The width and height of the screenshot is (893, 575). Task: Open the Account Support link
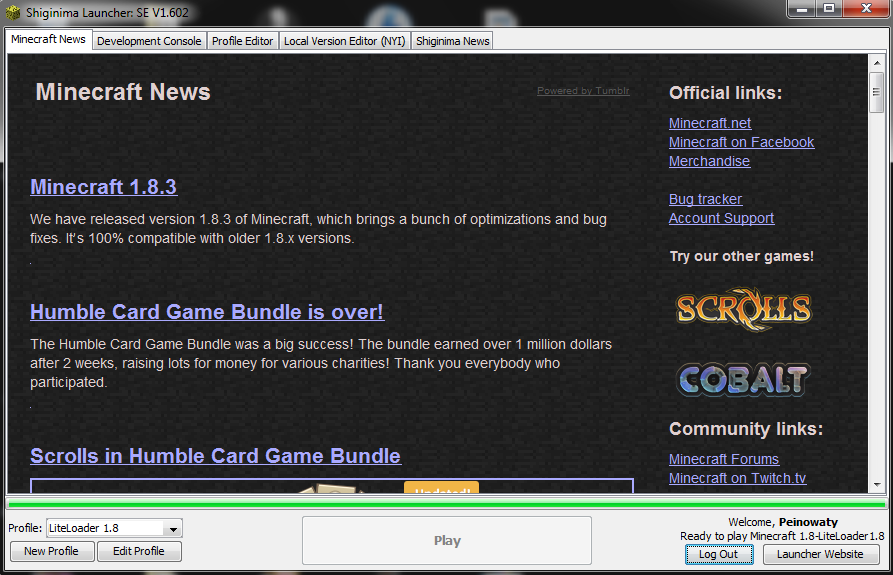click(722, 218)
